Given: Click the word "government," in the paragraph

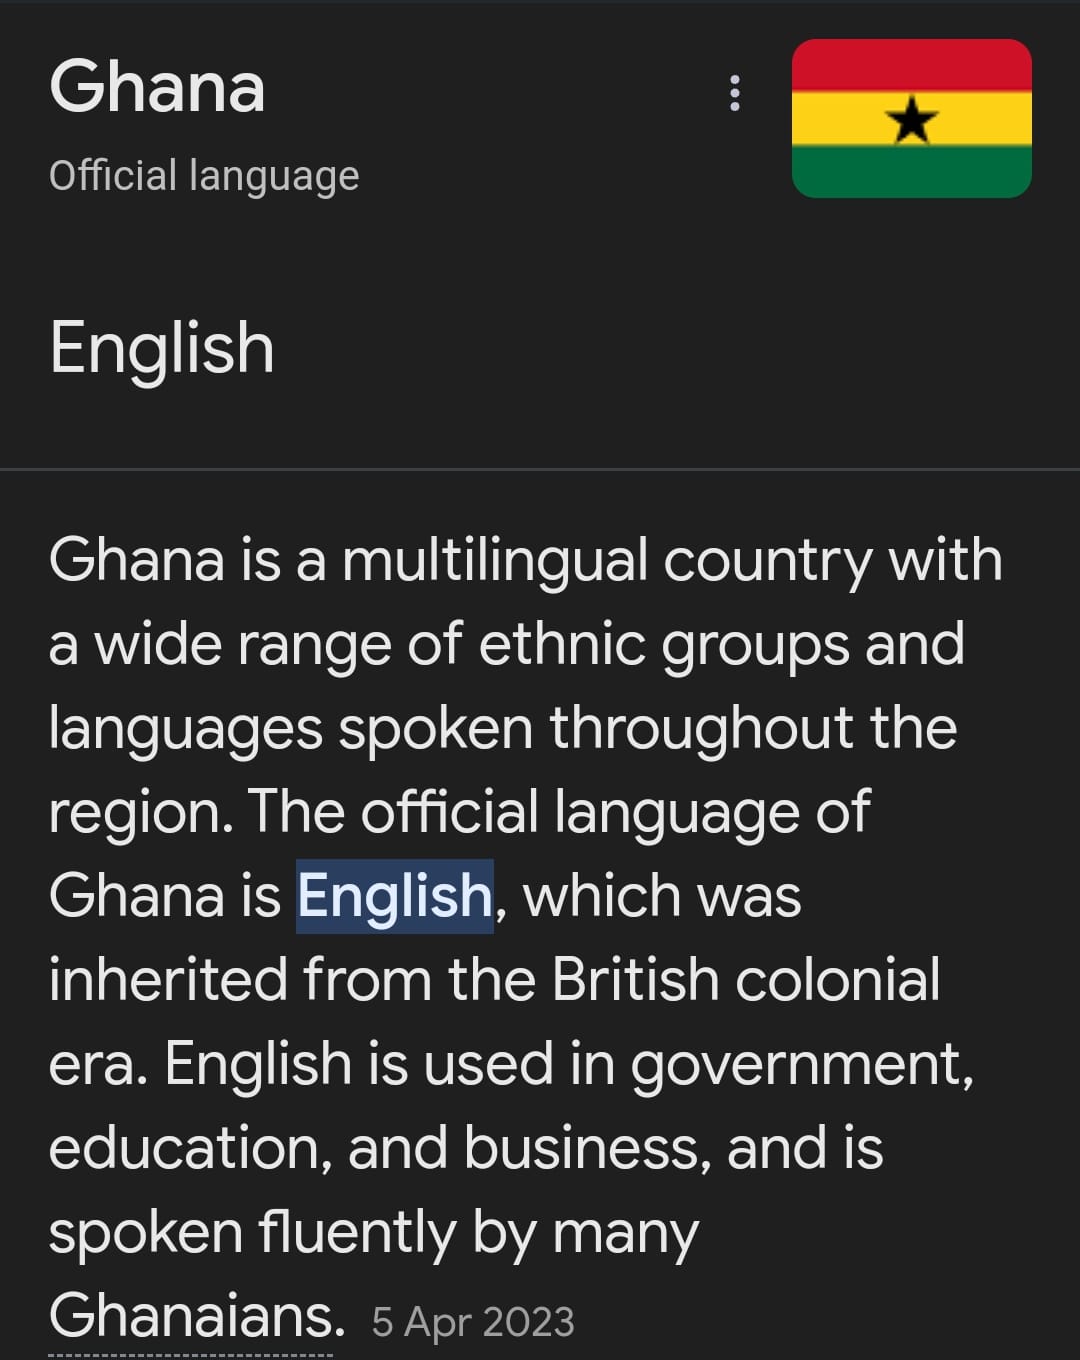Looking at the screenshot, I should (x=801, y=1064).
